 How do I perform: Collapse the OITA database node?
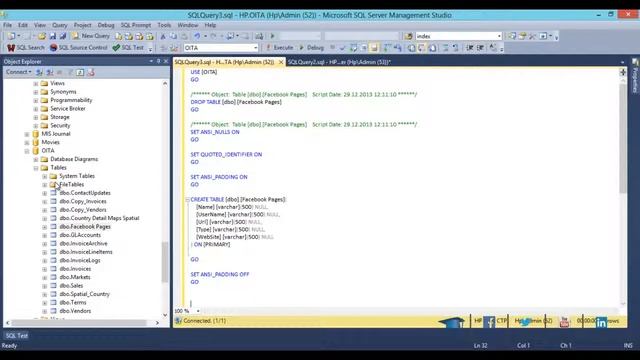[x=27, y=151]
